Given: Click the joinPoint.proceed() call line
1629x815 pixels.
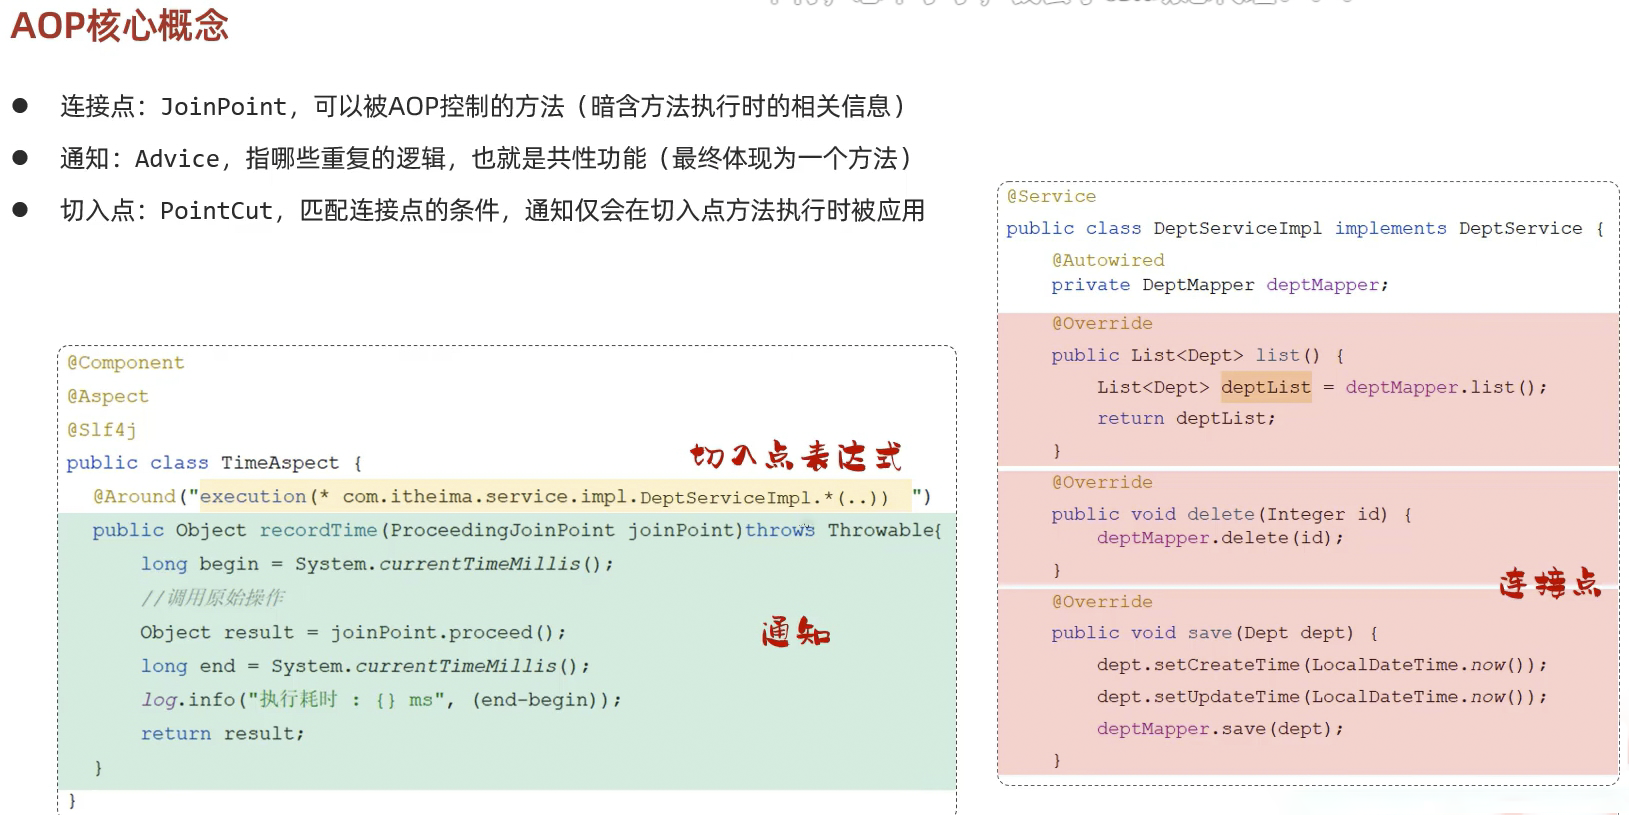Looking at the screenshot, I should (352, 632).
